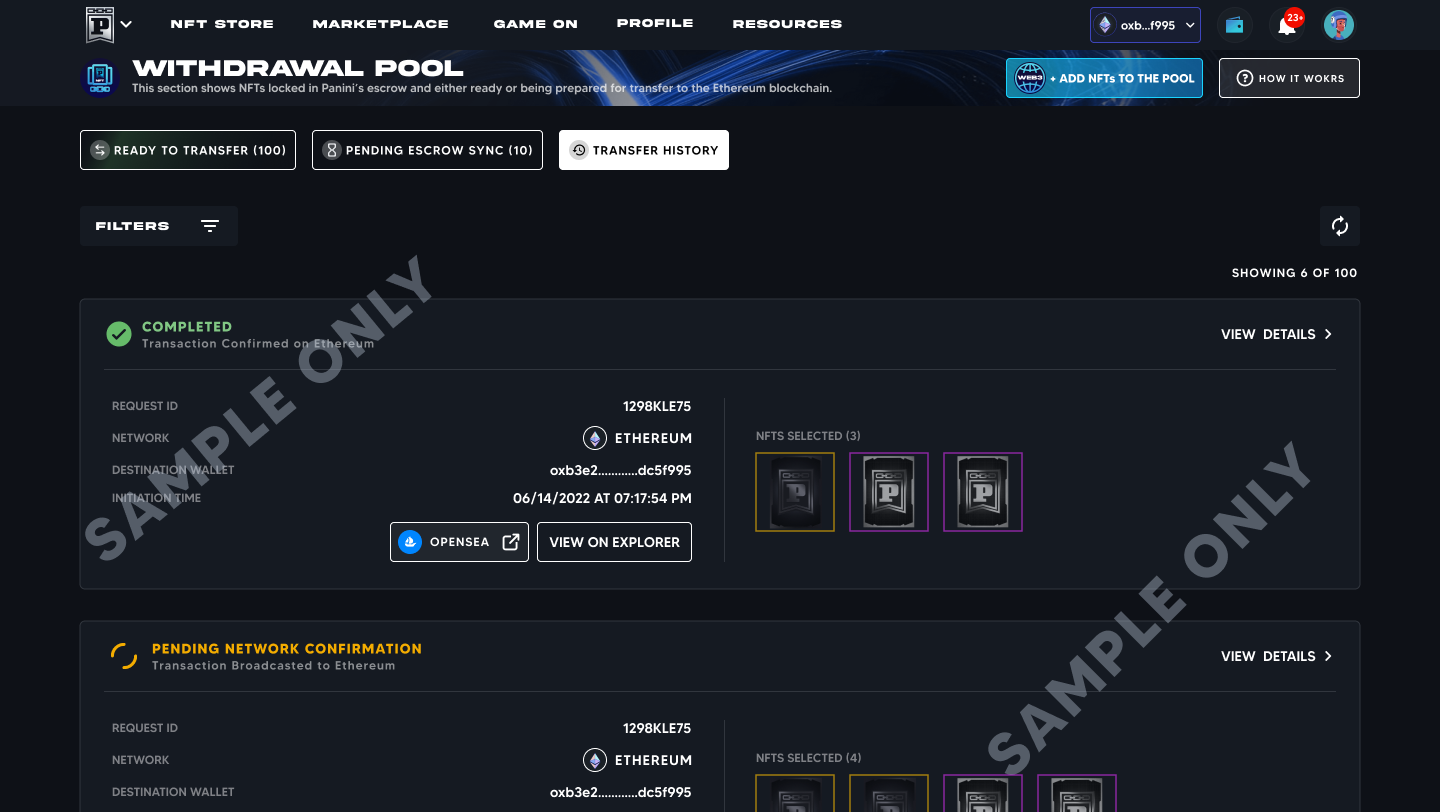Click the destination wallet address in Completed card
Screen dimensions: 1440x812
click(621, 470)
